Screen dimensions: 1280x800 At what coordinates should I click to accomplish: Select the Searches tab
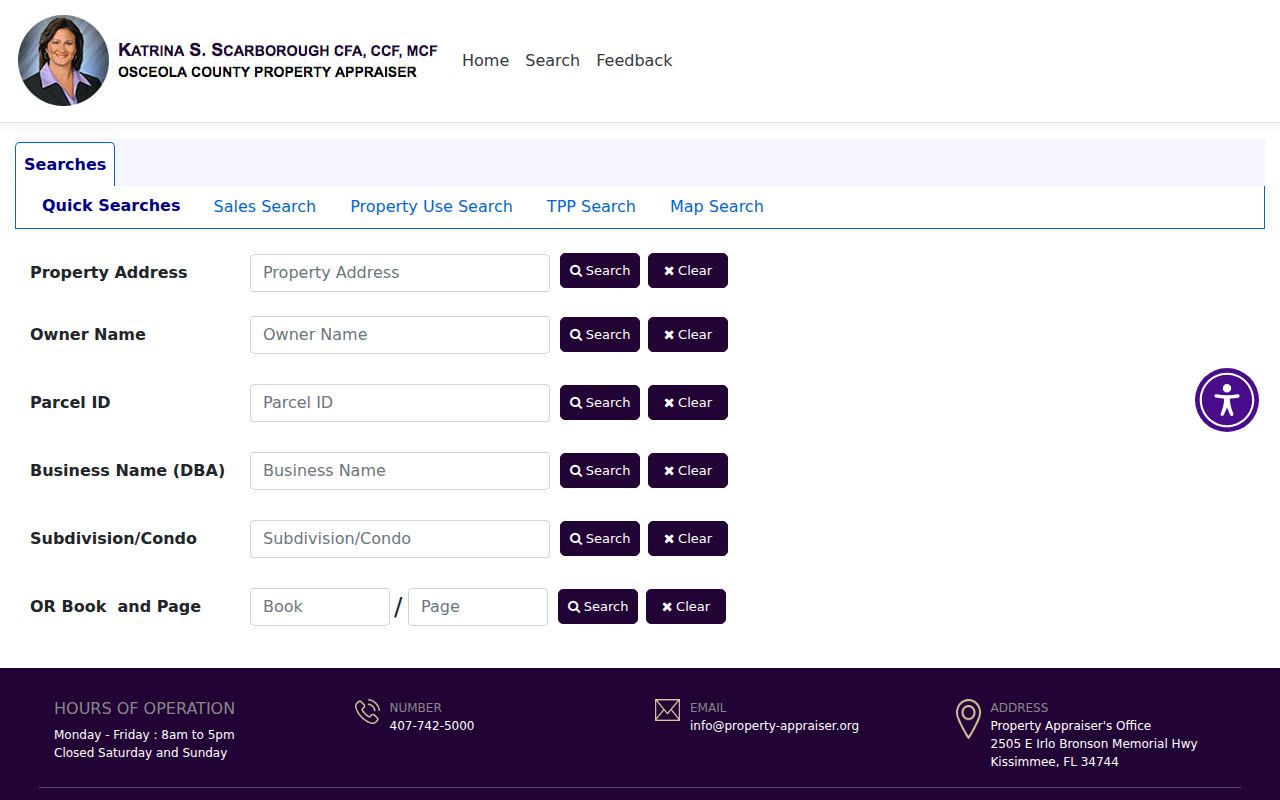click(x=65, y=164)
